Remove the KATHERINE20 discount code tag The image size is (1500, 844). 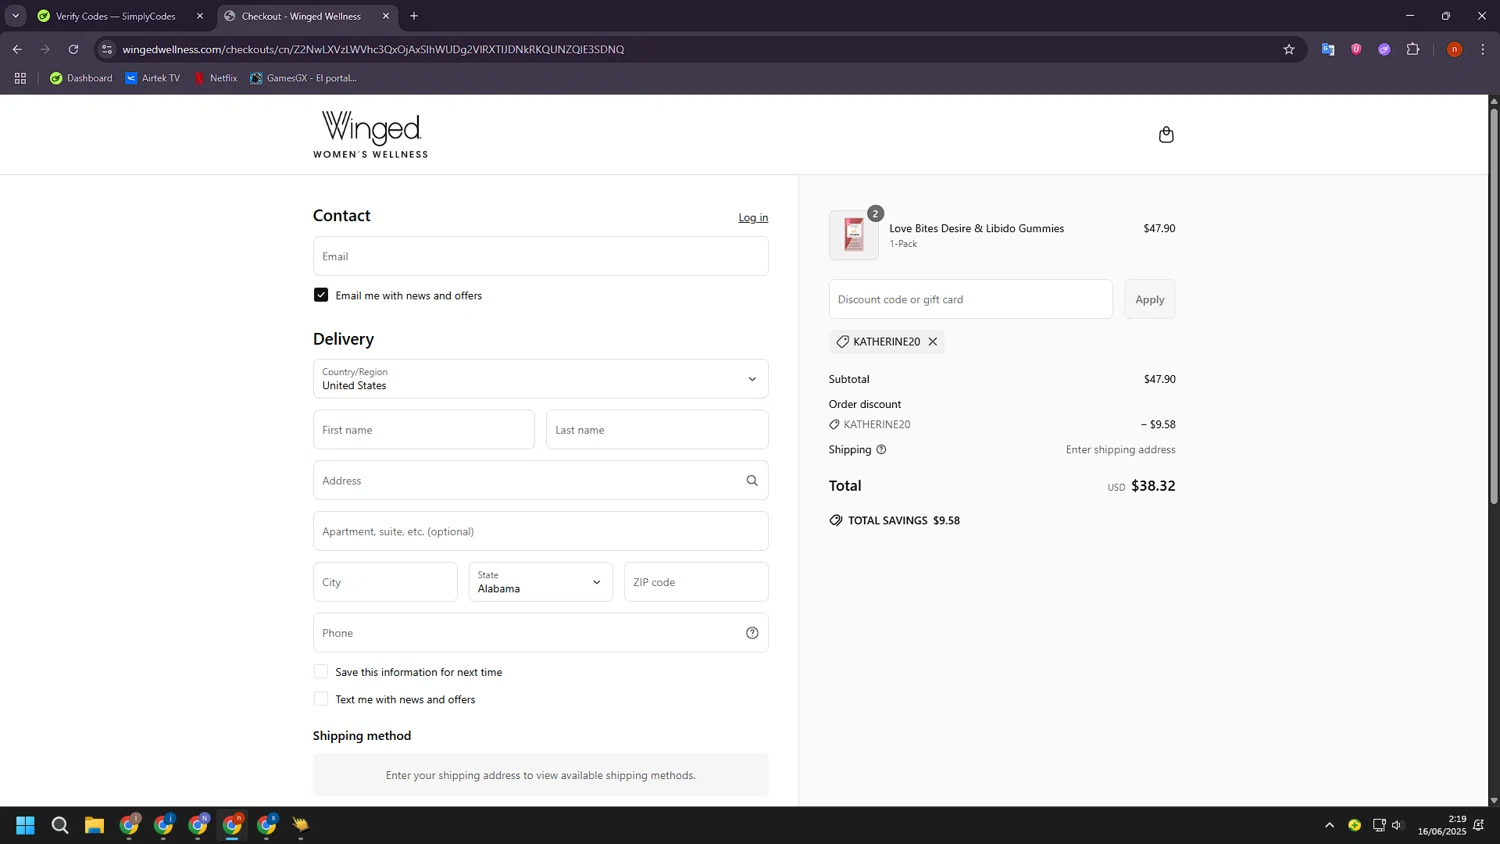click(x=933, y=342)
